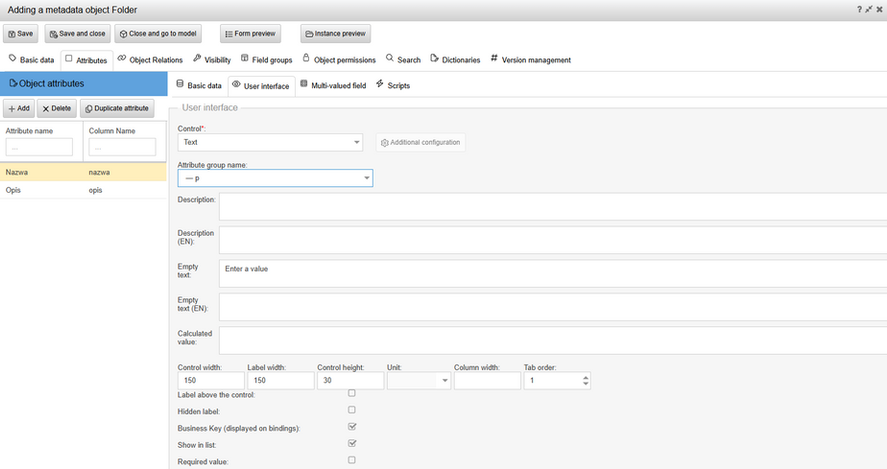The width and height of the screenshot is (887, 469).
Task: Delete the selected attribute
Action: (57, 108)
